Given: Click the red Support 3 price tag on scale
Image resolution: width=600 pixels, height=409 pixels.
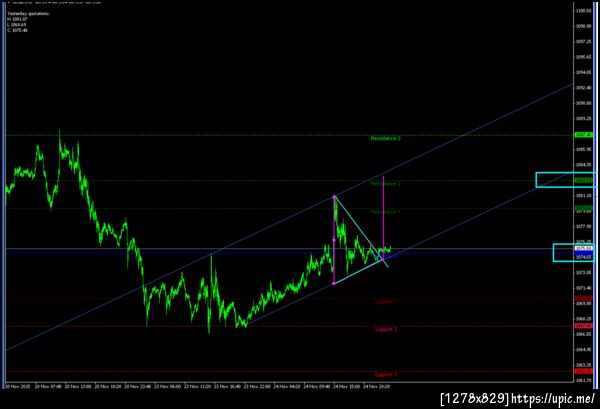Looking at the screenshot, I should pos(584,371).
